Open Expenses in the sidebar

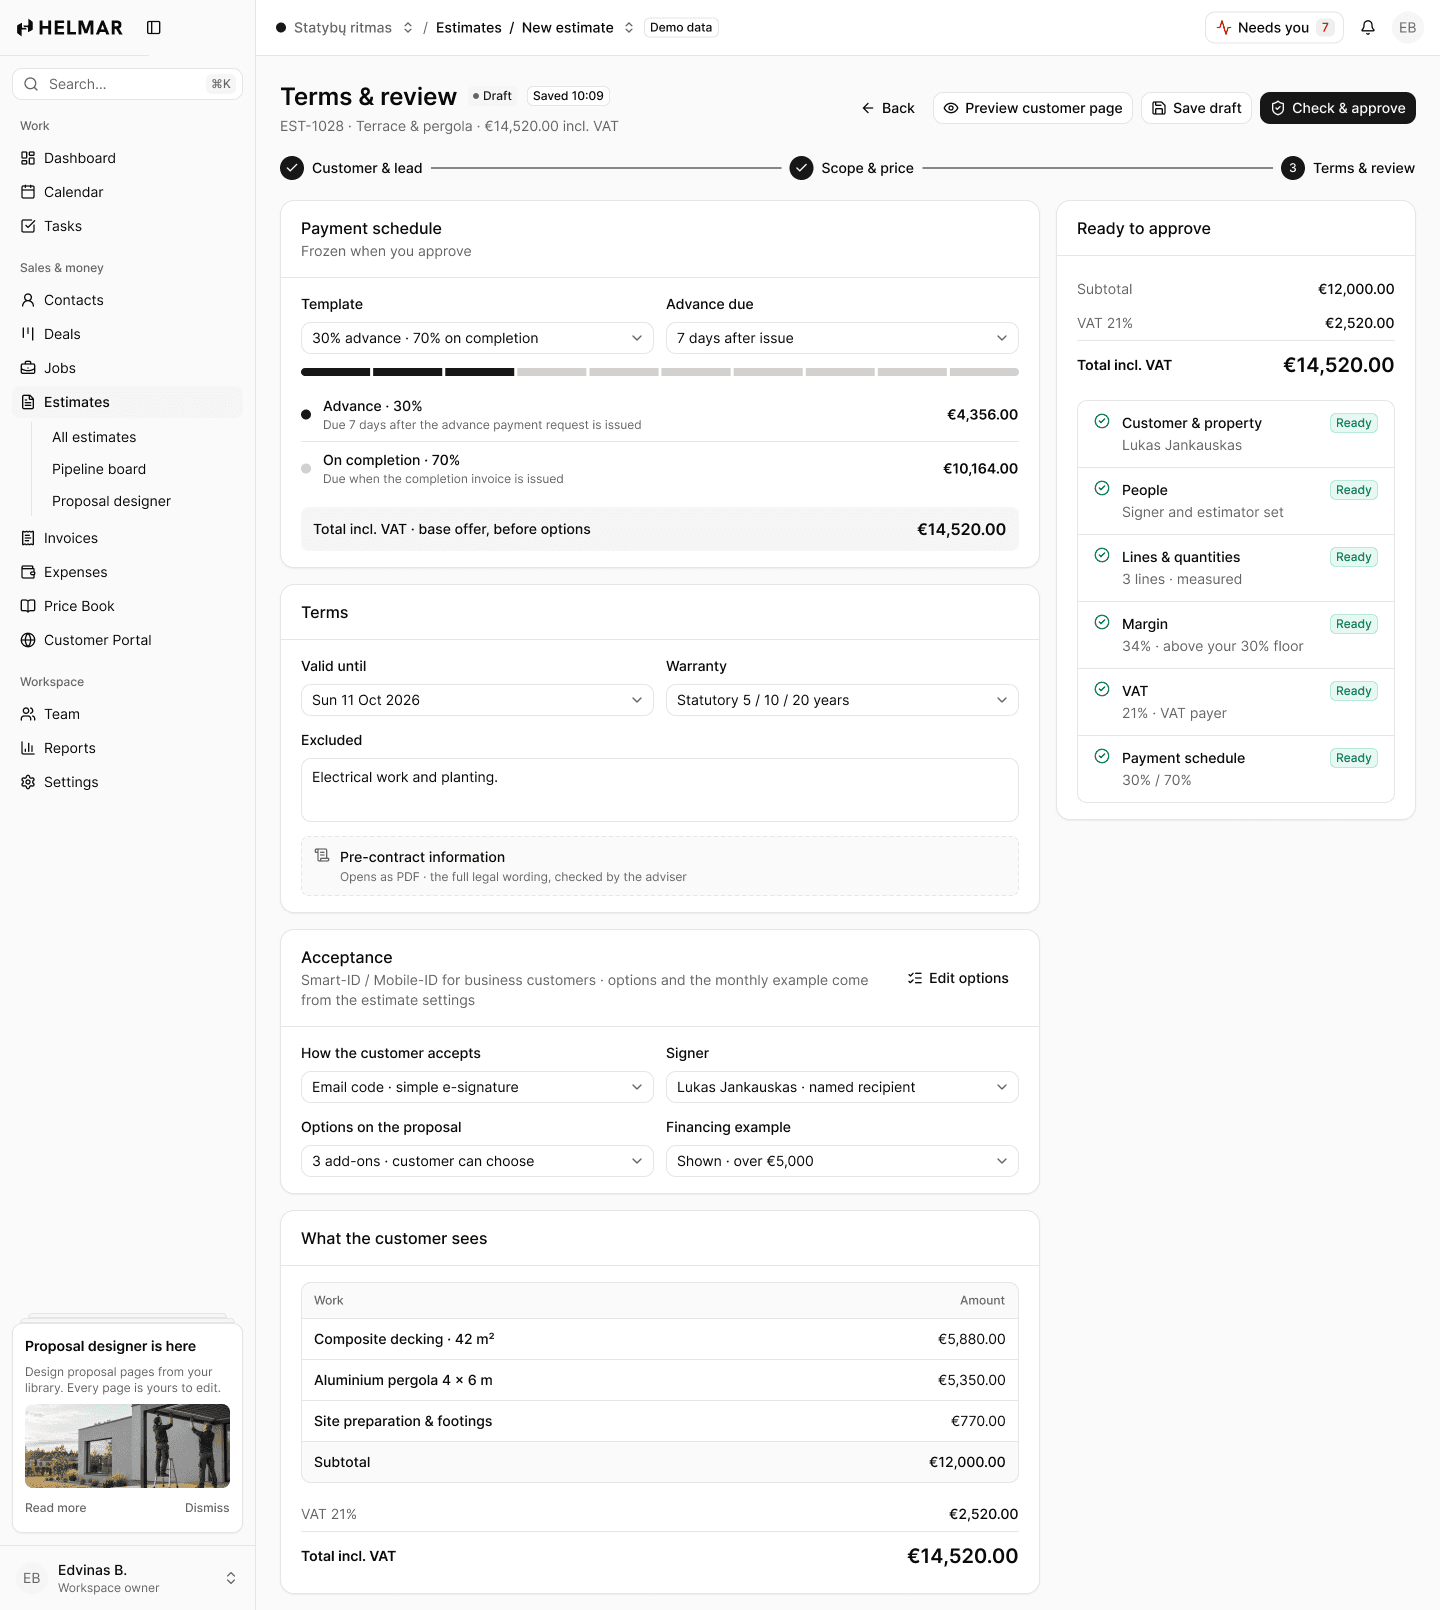128,572
